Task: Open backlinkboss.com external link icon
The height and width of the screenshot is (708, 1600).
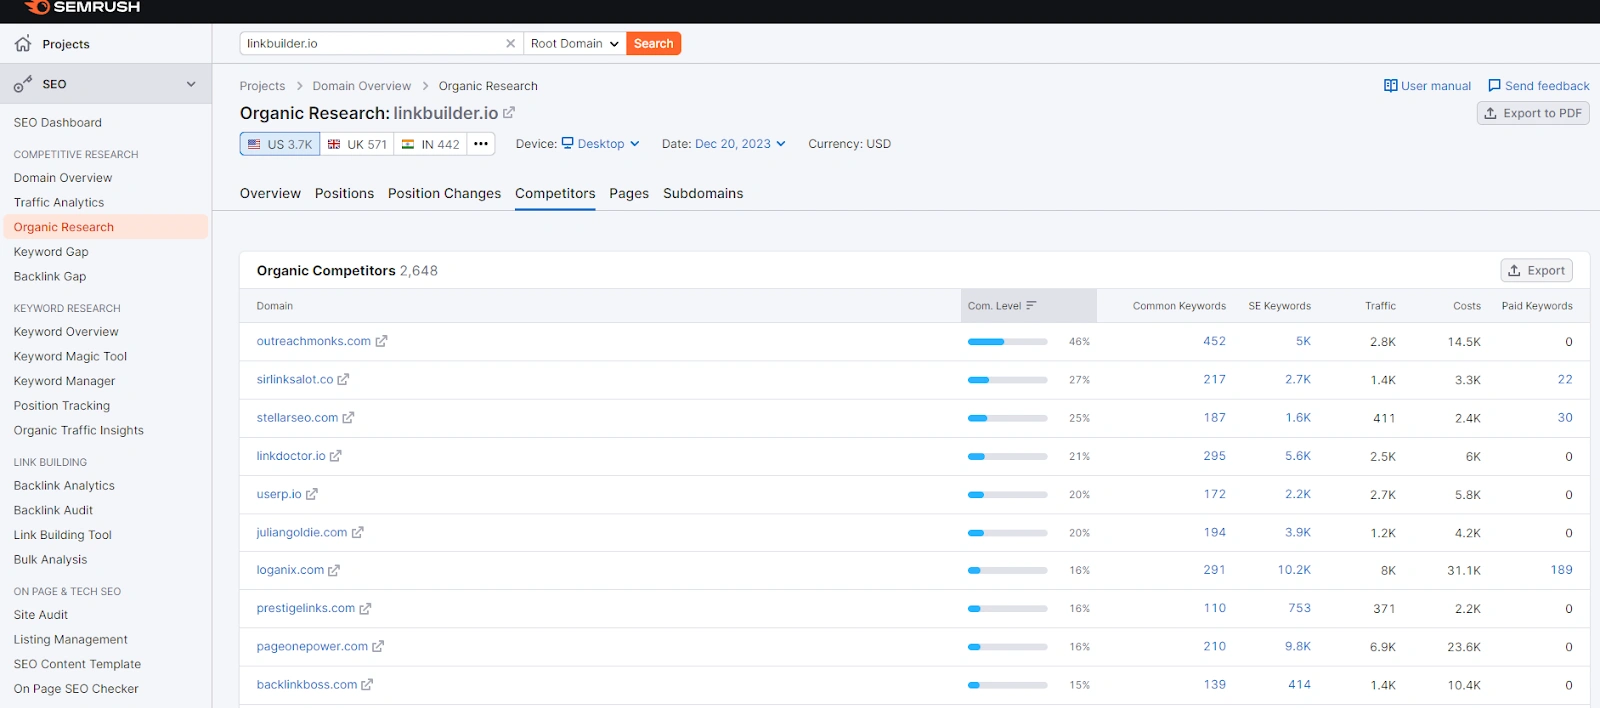Action: [x=367, y=685]
